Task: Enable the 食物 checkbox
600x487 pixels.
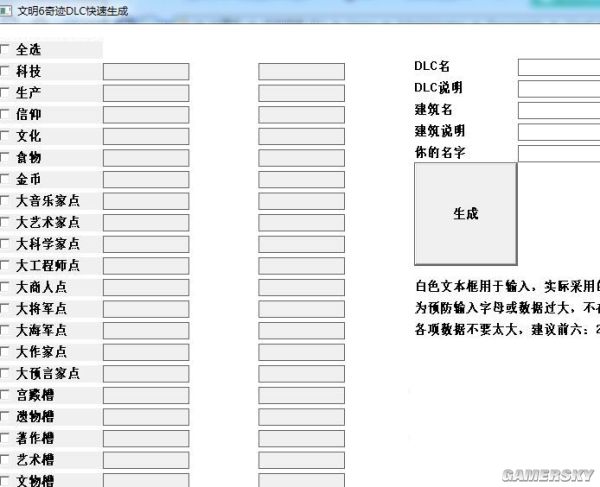Action: point(5,157)
